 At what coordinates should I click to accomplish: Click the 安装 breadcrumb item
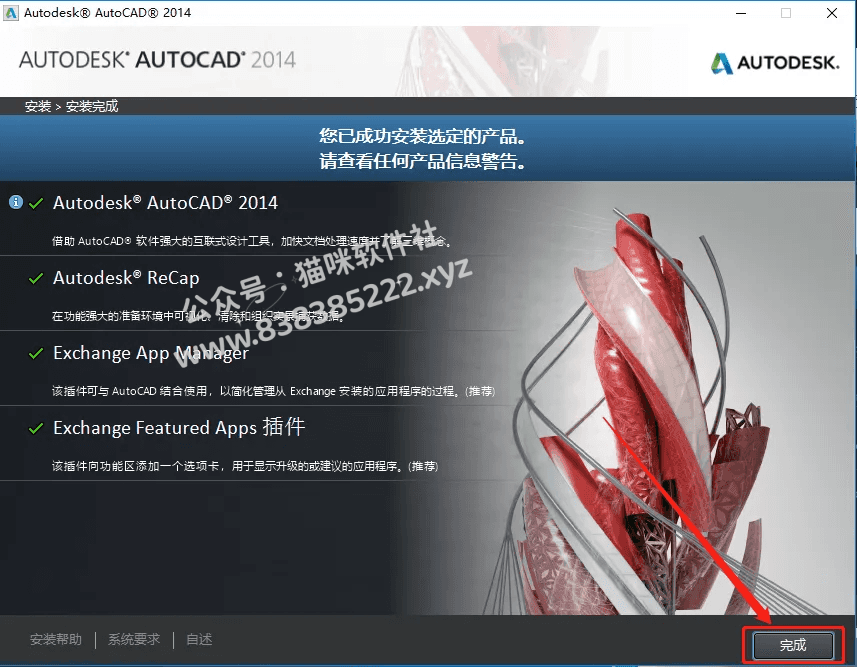(x=38, y=106)
